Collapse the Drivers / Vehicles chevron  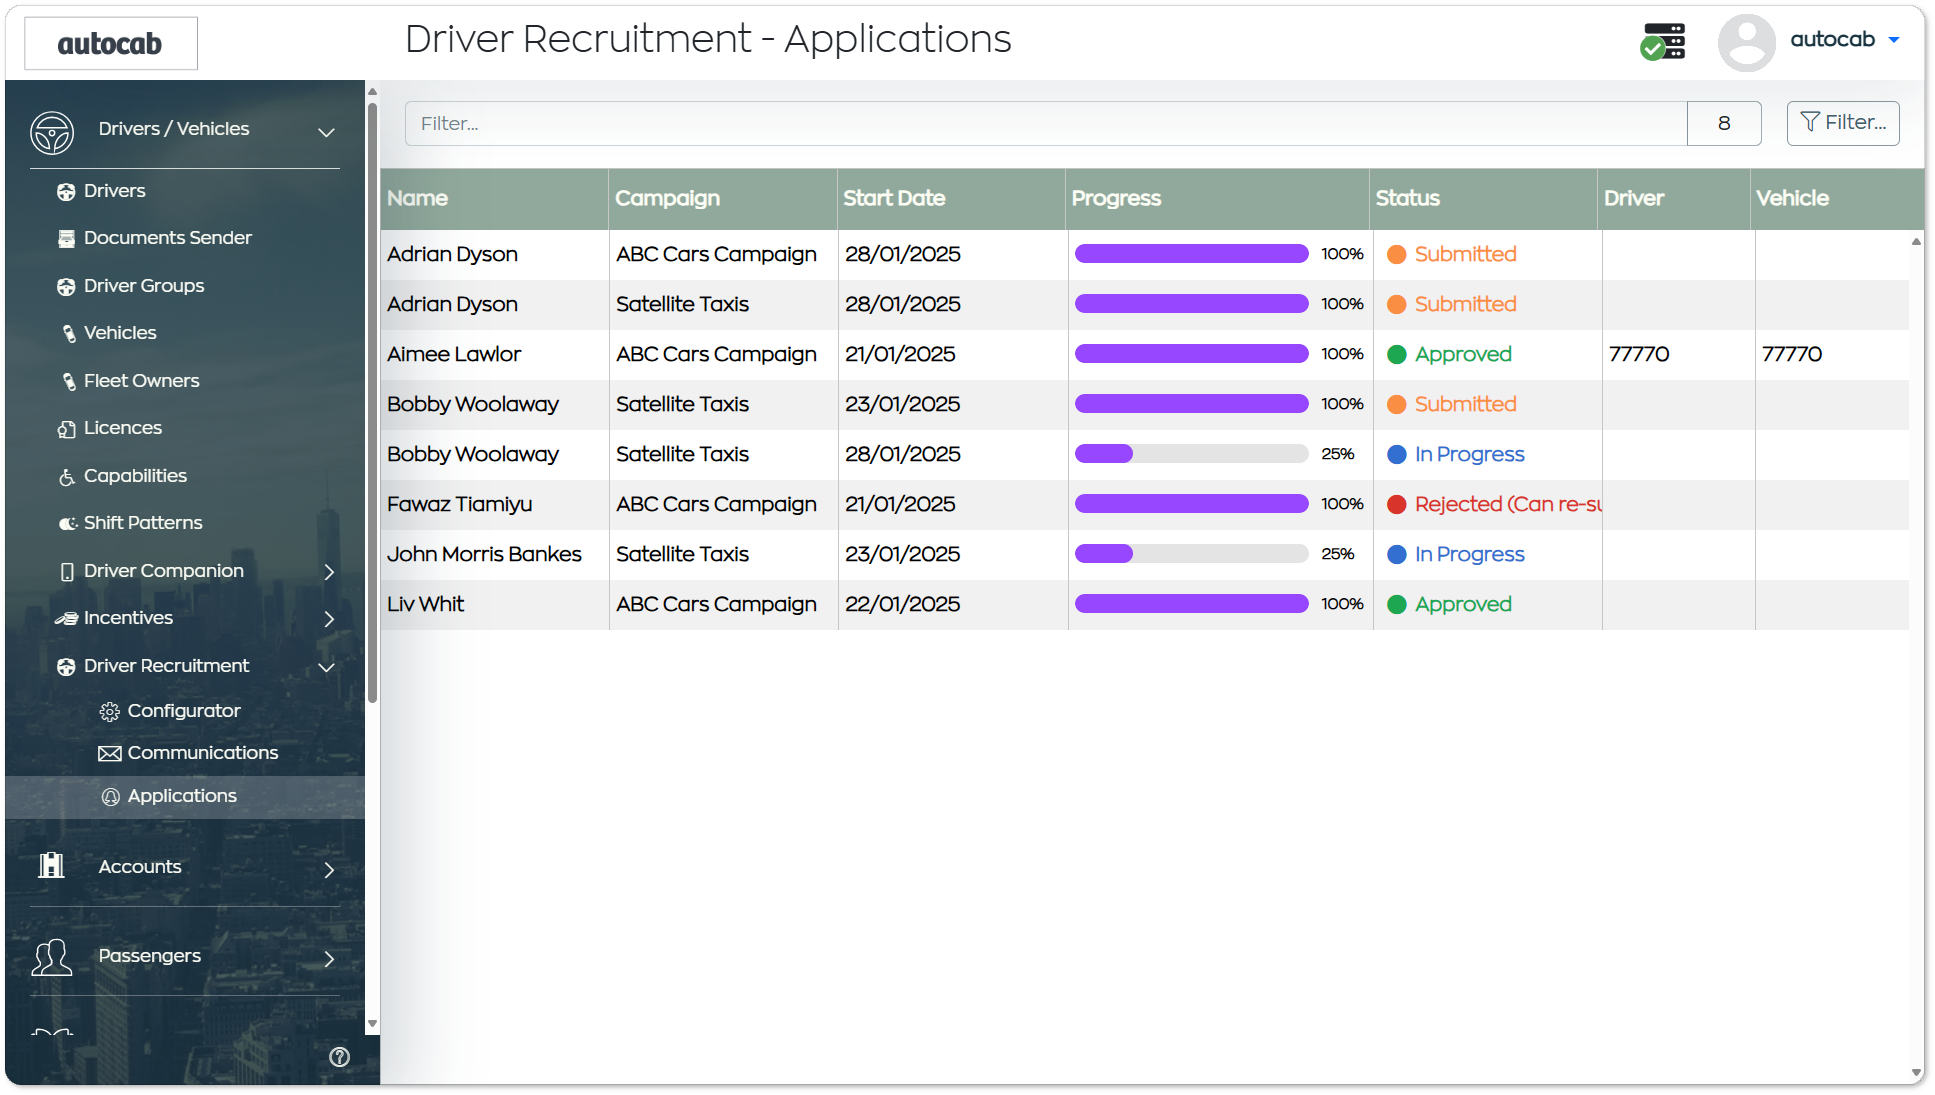(x=326, y=132)
